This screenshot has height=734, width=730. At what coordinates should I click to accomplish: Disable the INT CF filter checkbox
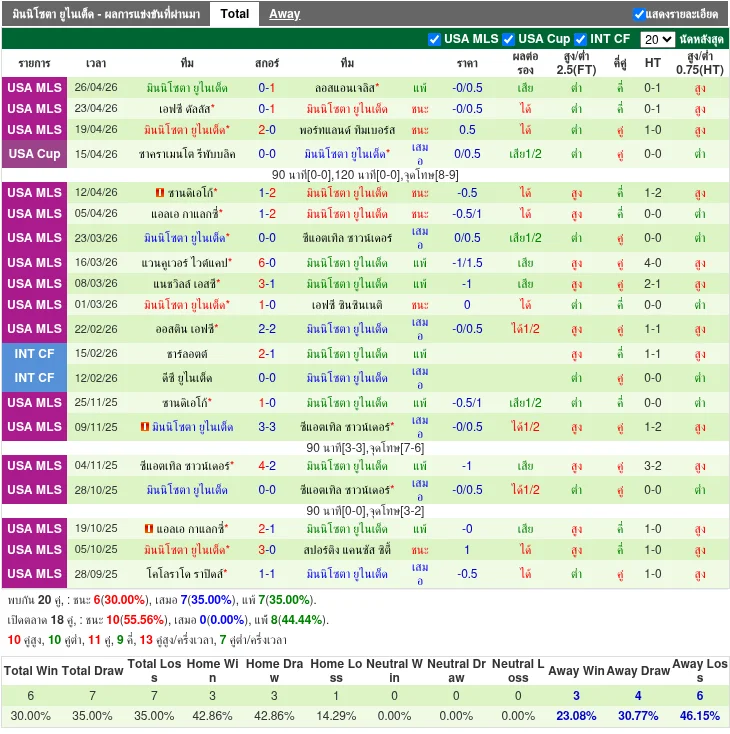(580, 39)
